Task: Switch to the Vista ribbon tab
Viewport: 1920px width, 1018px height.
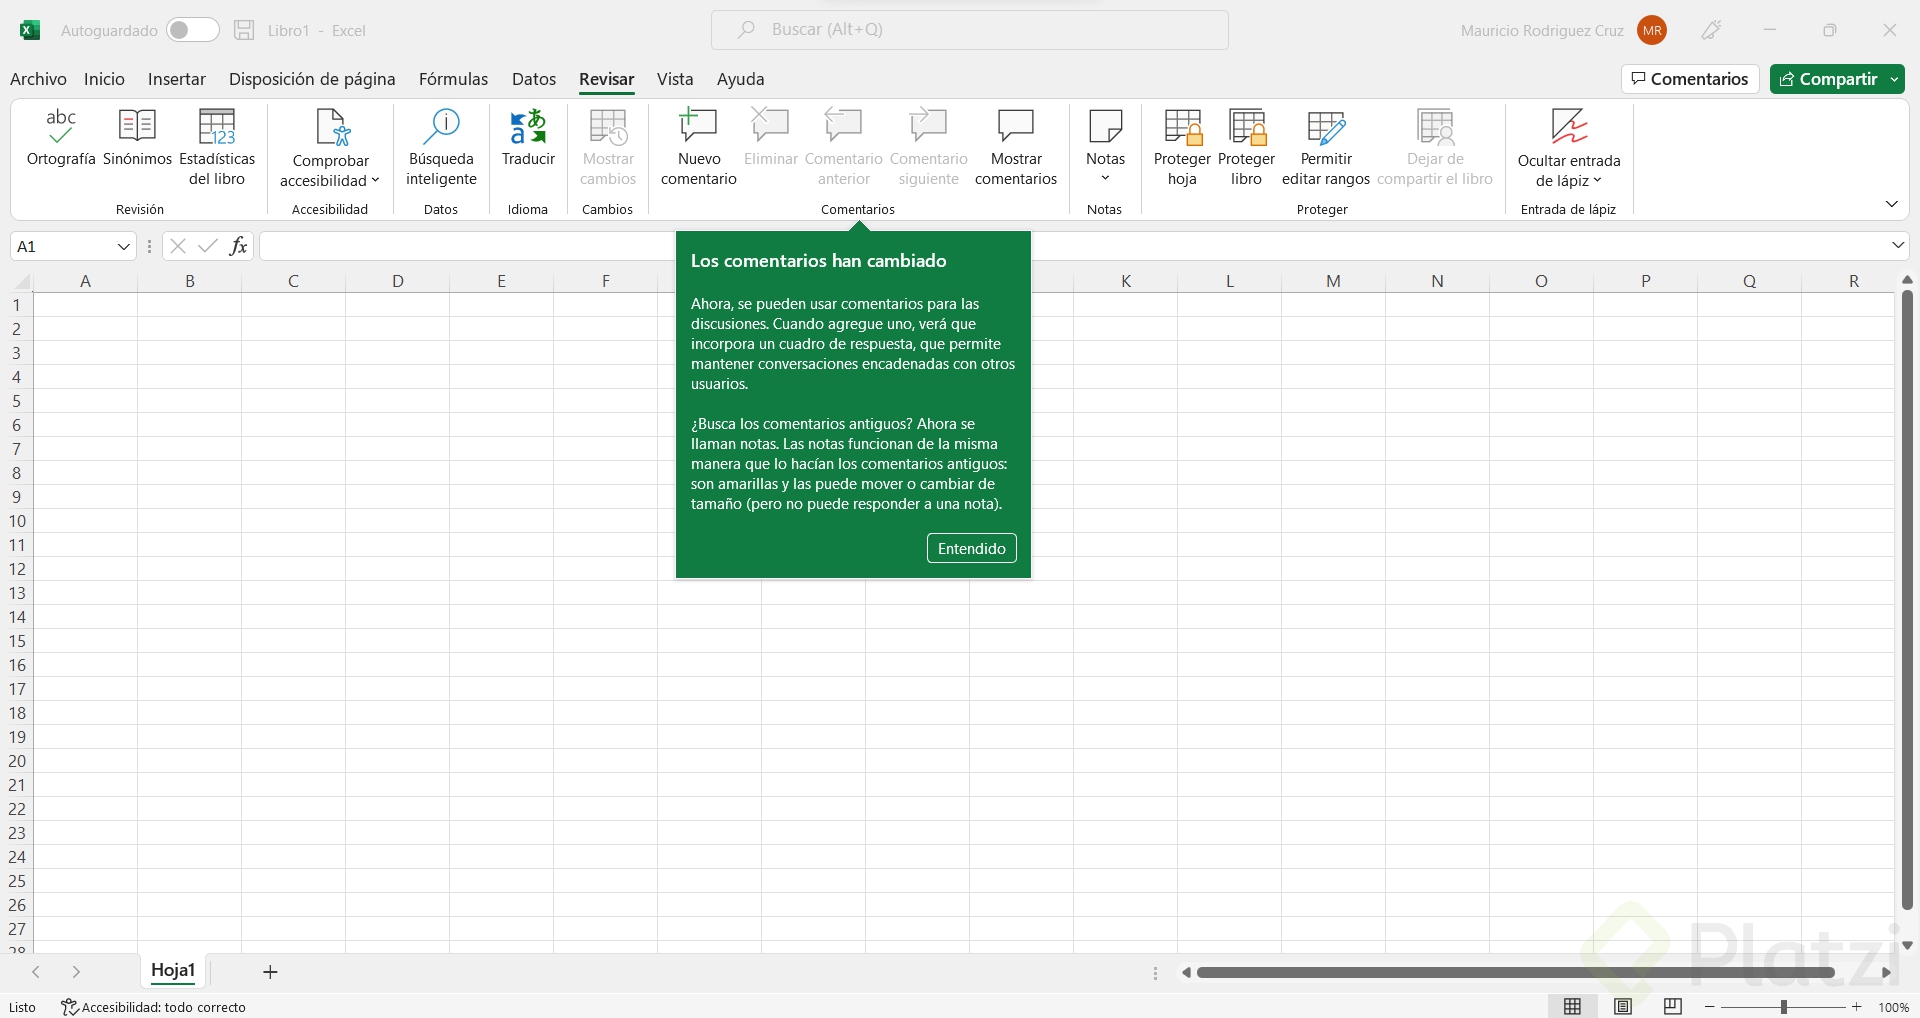Action: pyautogui.click(x=674, y=79)
